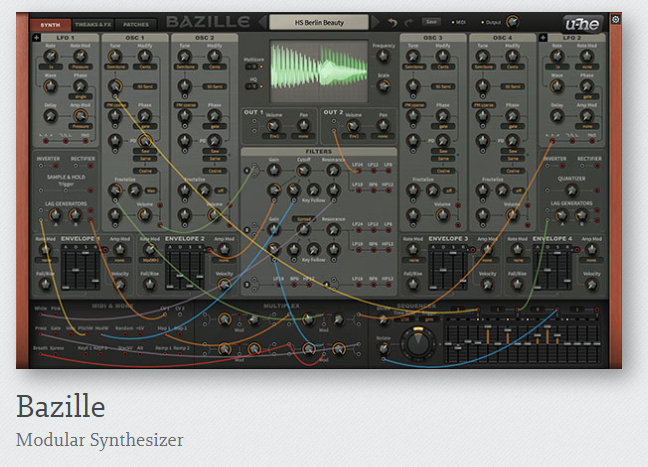Click the OSC 1 header label
Screen dimensions: 648x467
135,38
